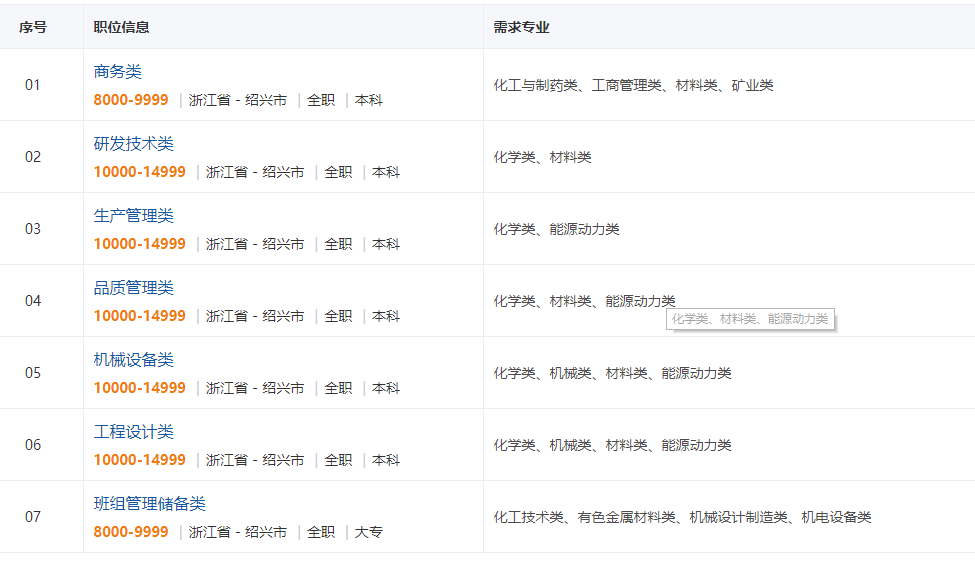Click the 序号 column header

(33, 27)
